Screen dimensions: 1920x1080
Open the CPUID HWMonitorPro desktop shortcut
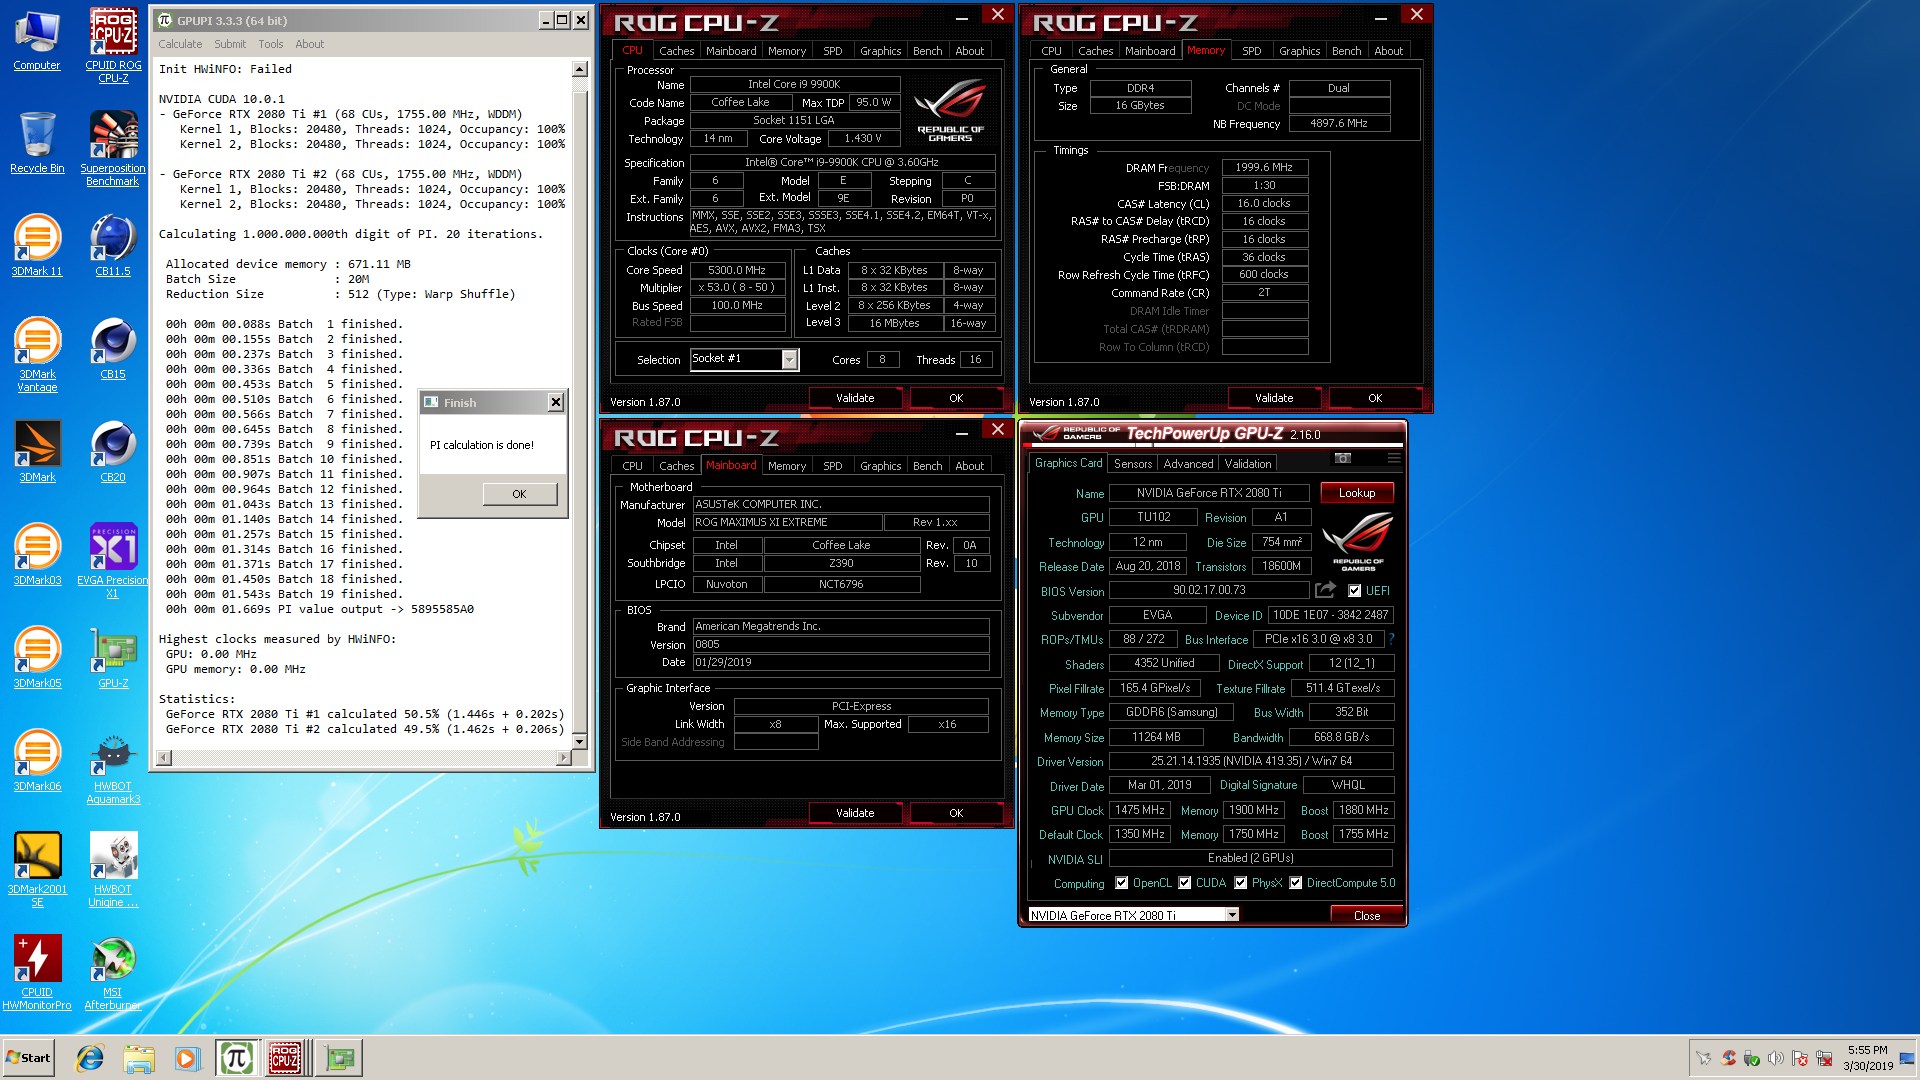click(x=37, y=973)
